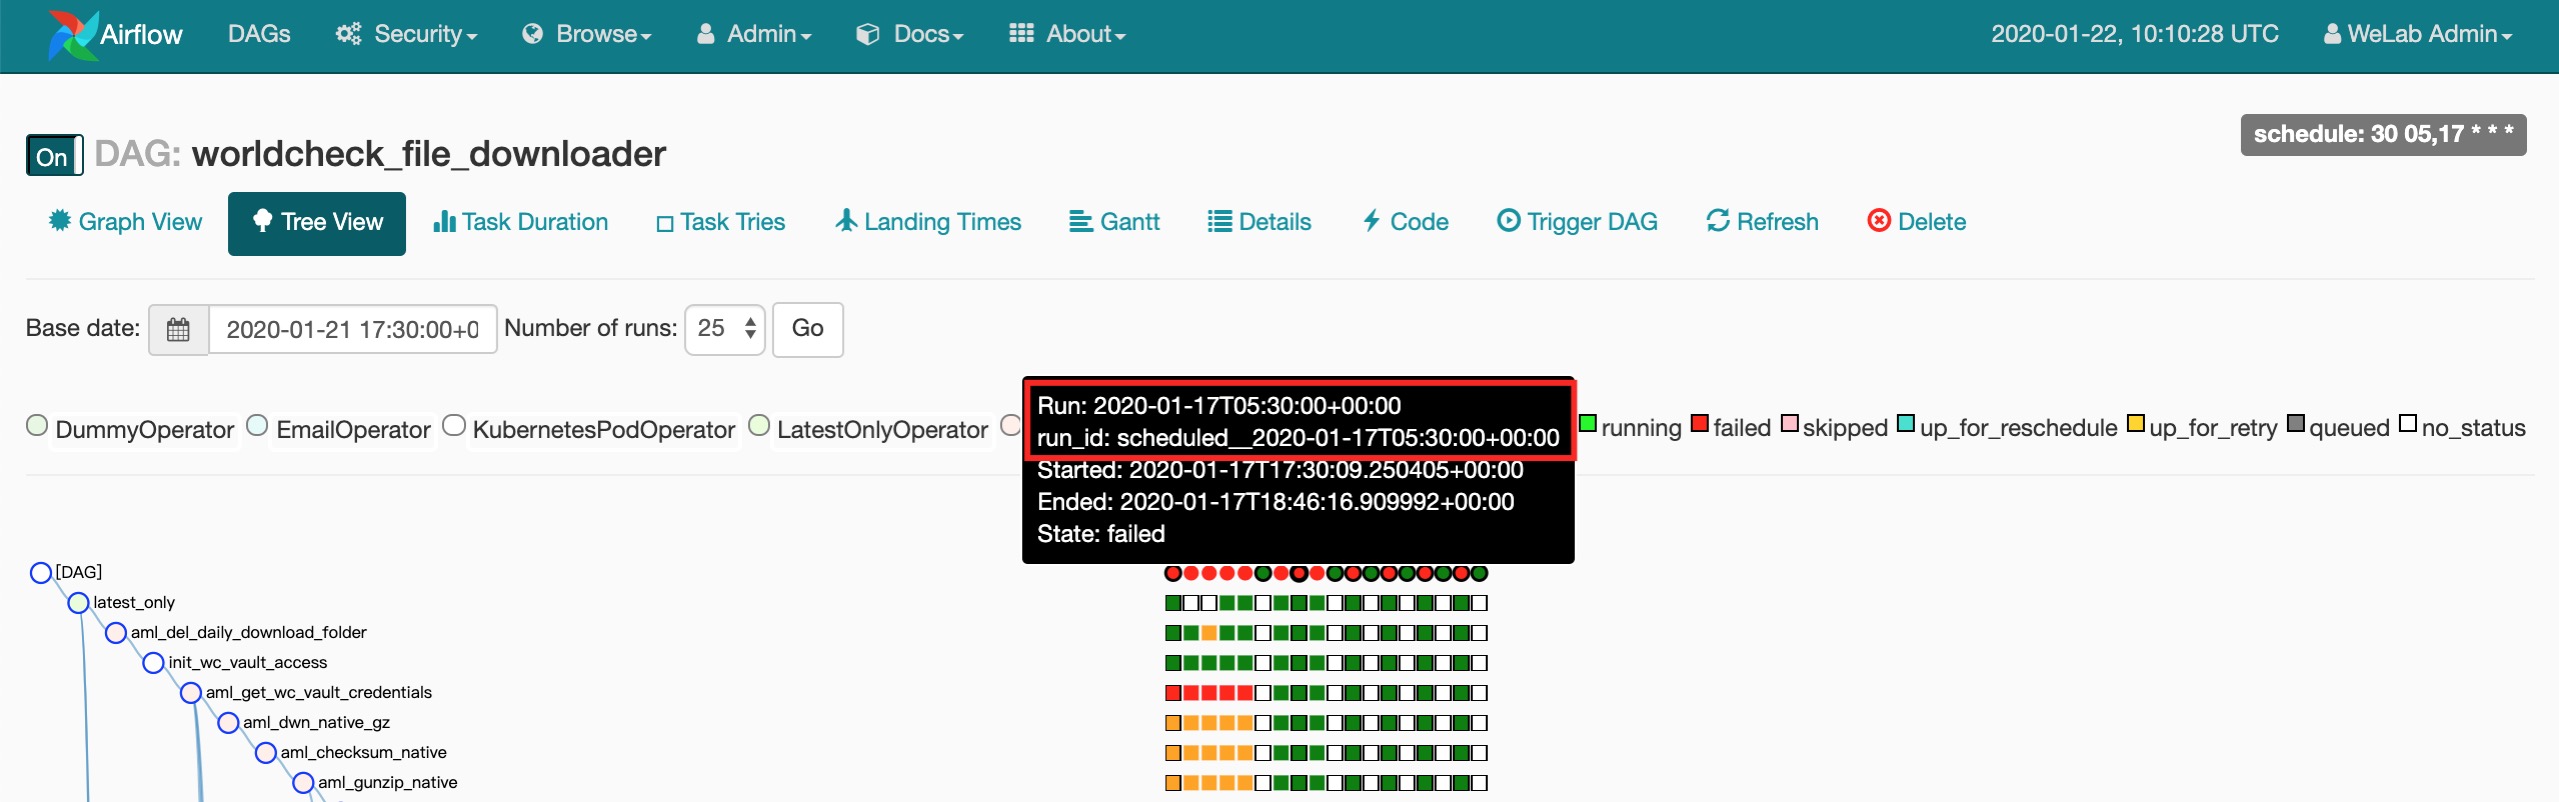Click the Graph View icon link
This screenshot has height=802, width=2559.
60,221
